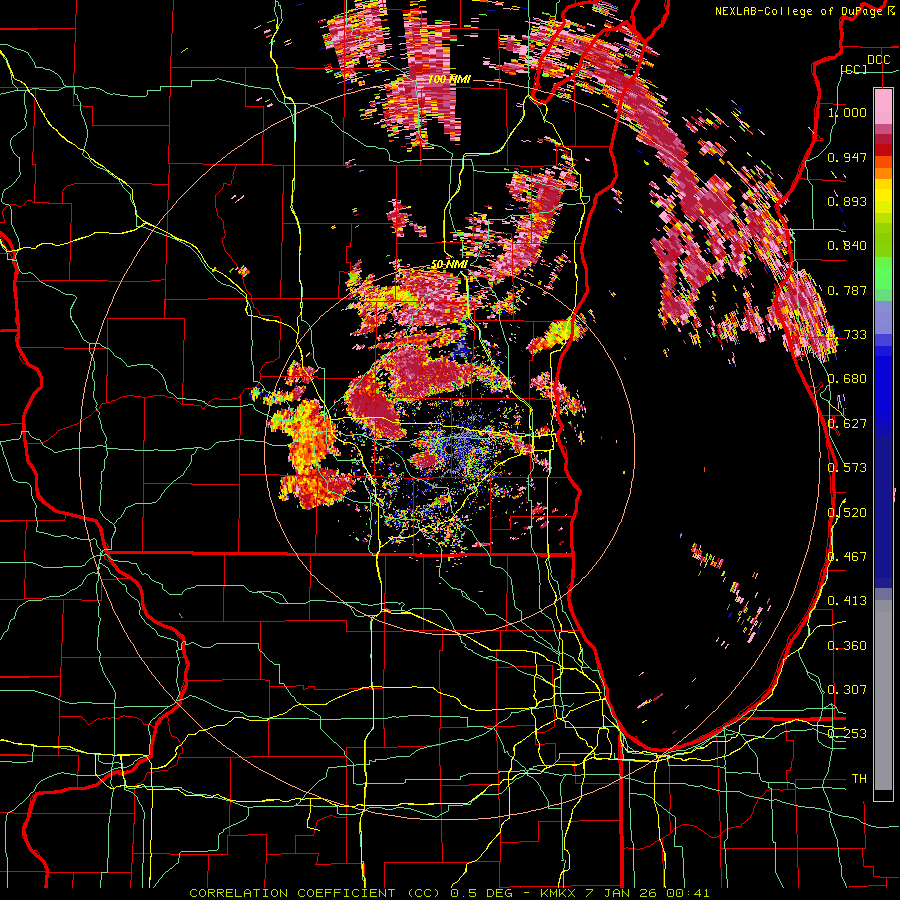Screen dimensions: 900x900
Task: Select the 0.360 scale value
Action: pos(847,646)
